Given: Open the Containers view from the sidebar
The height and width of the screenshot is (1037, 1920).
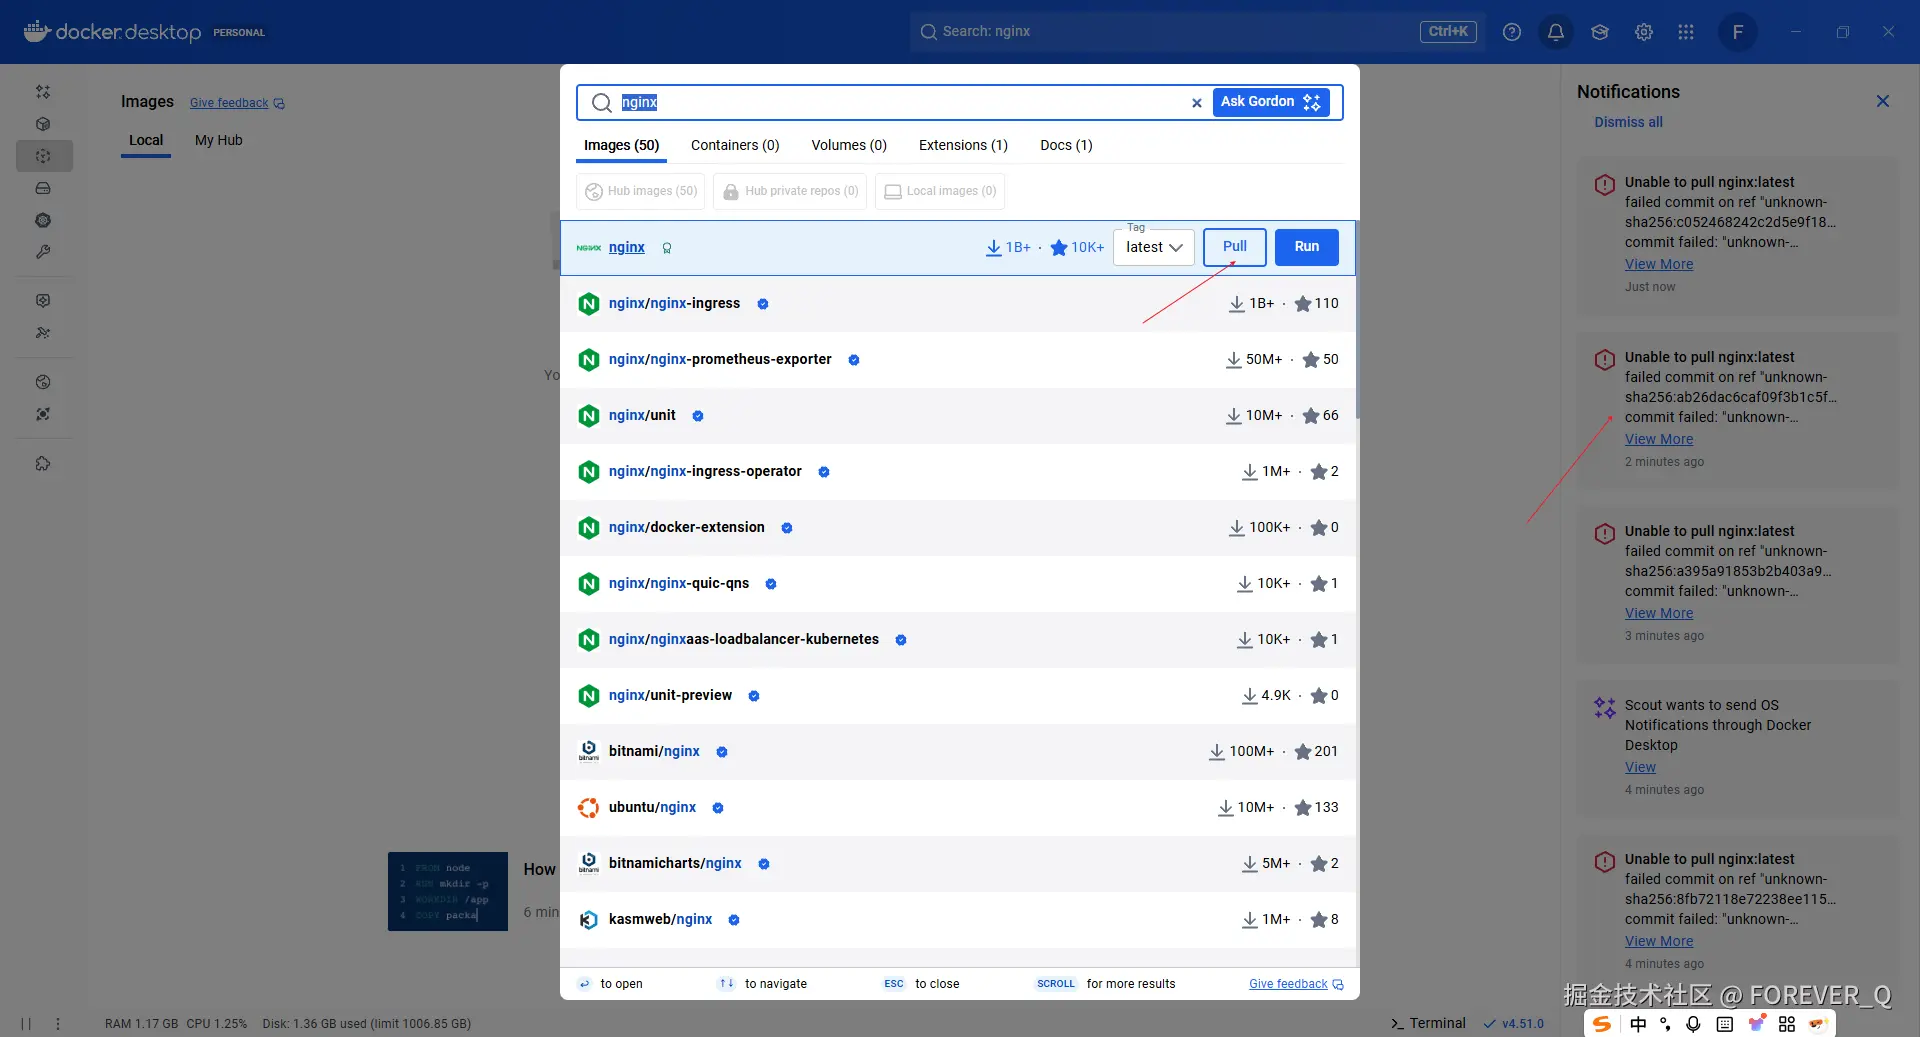Looking at the screenshot, I should 43,124.
